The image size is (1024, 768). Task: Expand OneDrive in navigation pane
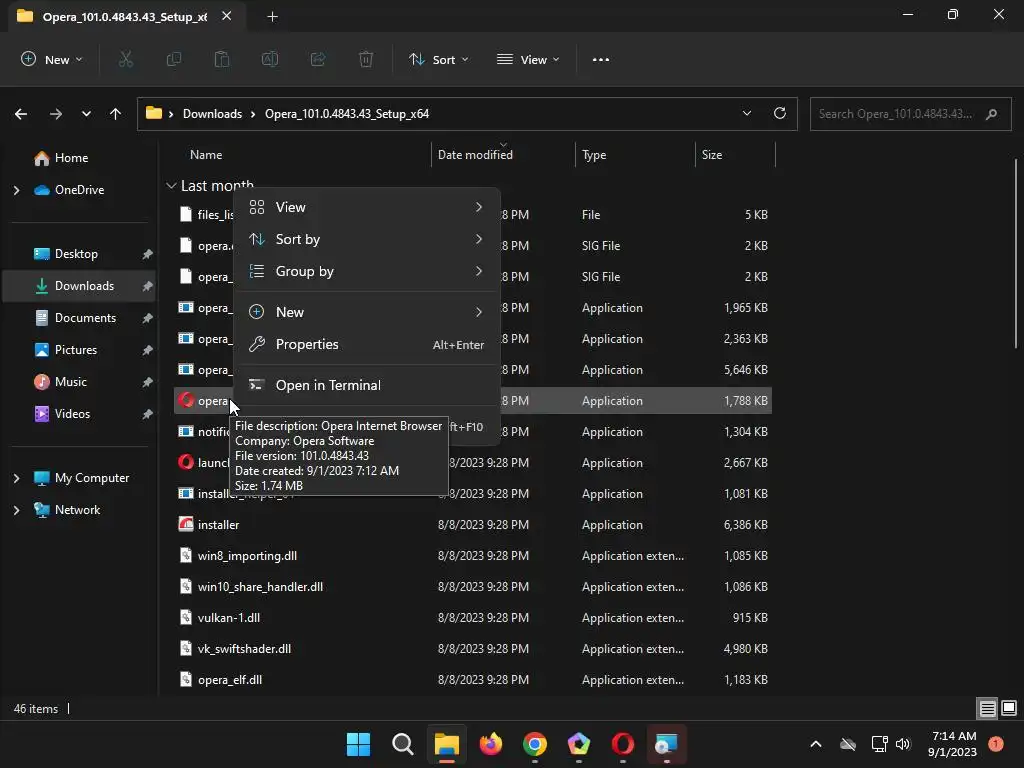tap(16, 190)
